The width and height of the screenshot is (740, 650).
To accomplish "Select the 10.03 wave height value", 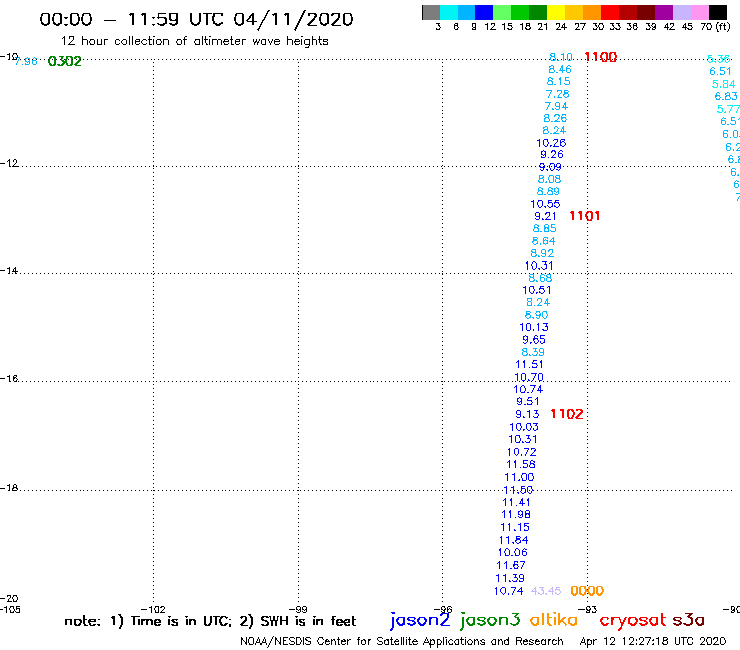I will (x=524, y=427).
